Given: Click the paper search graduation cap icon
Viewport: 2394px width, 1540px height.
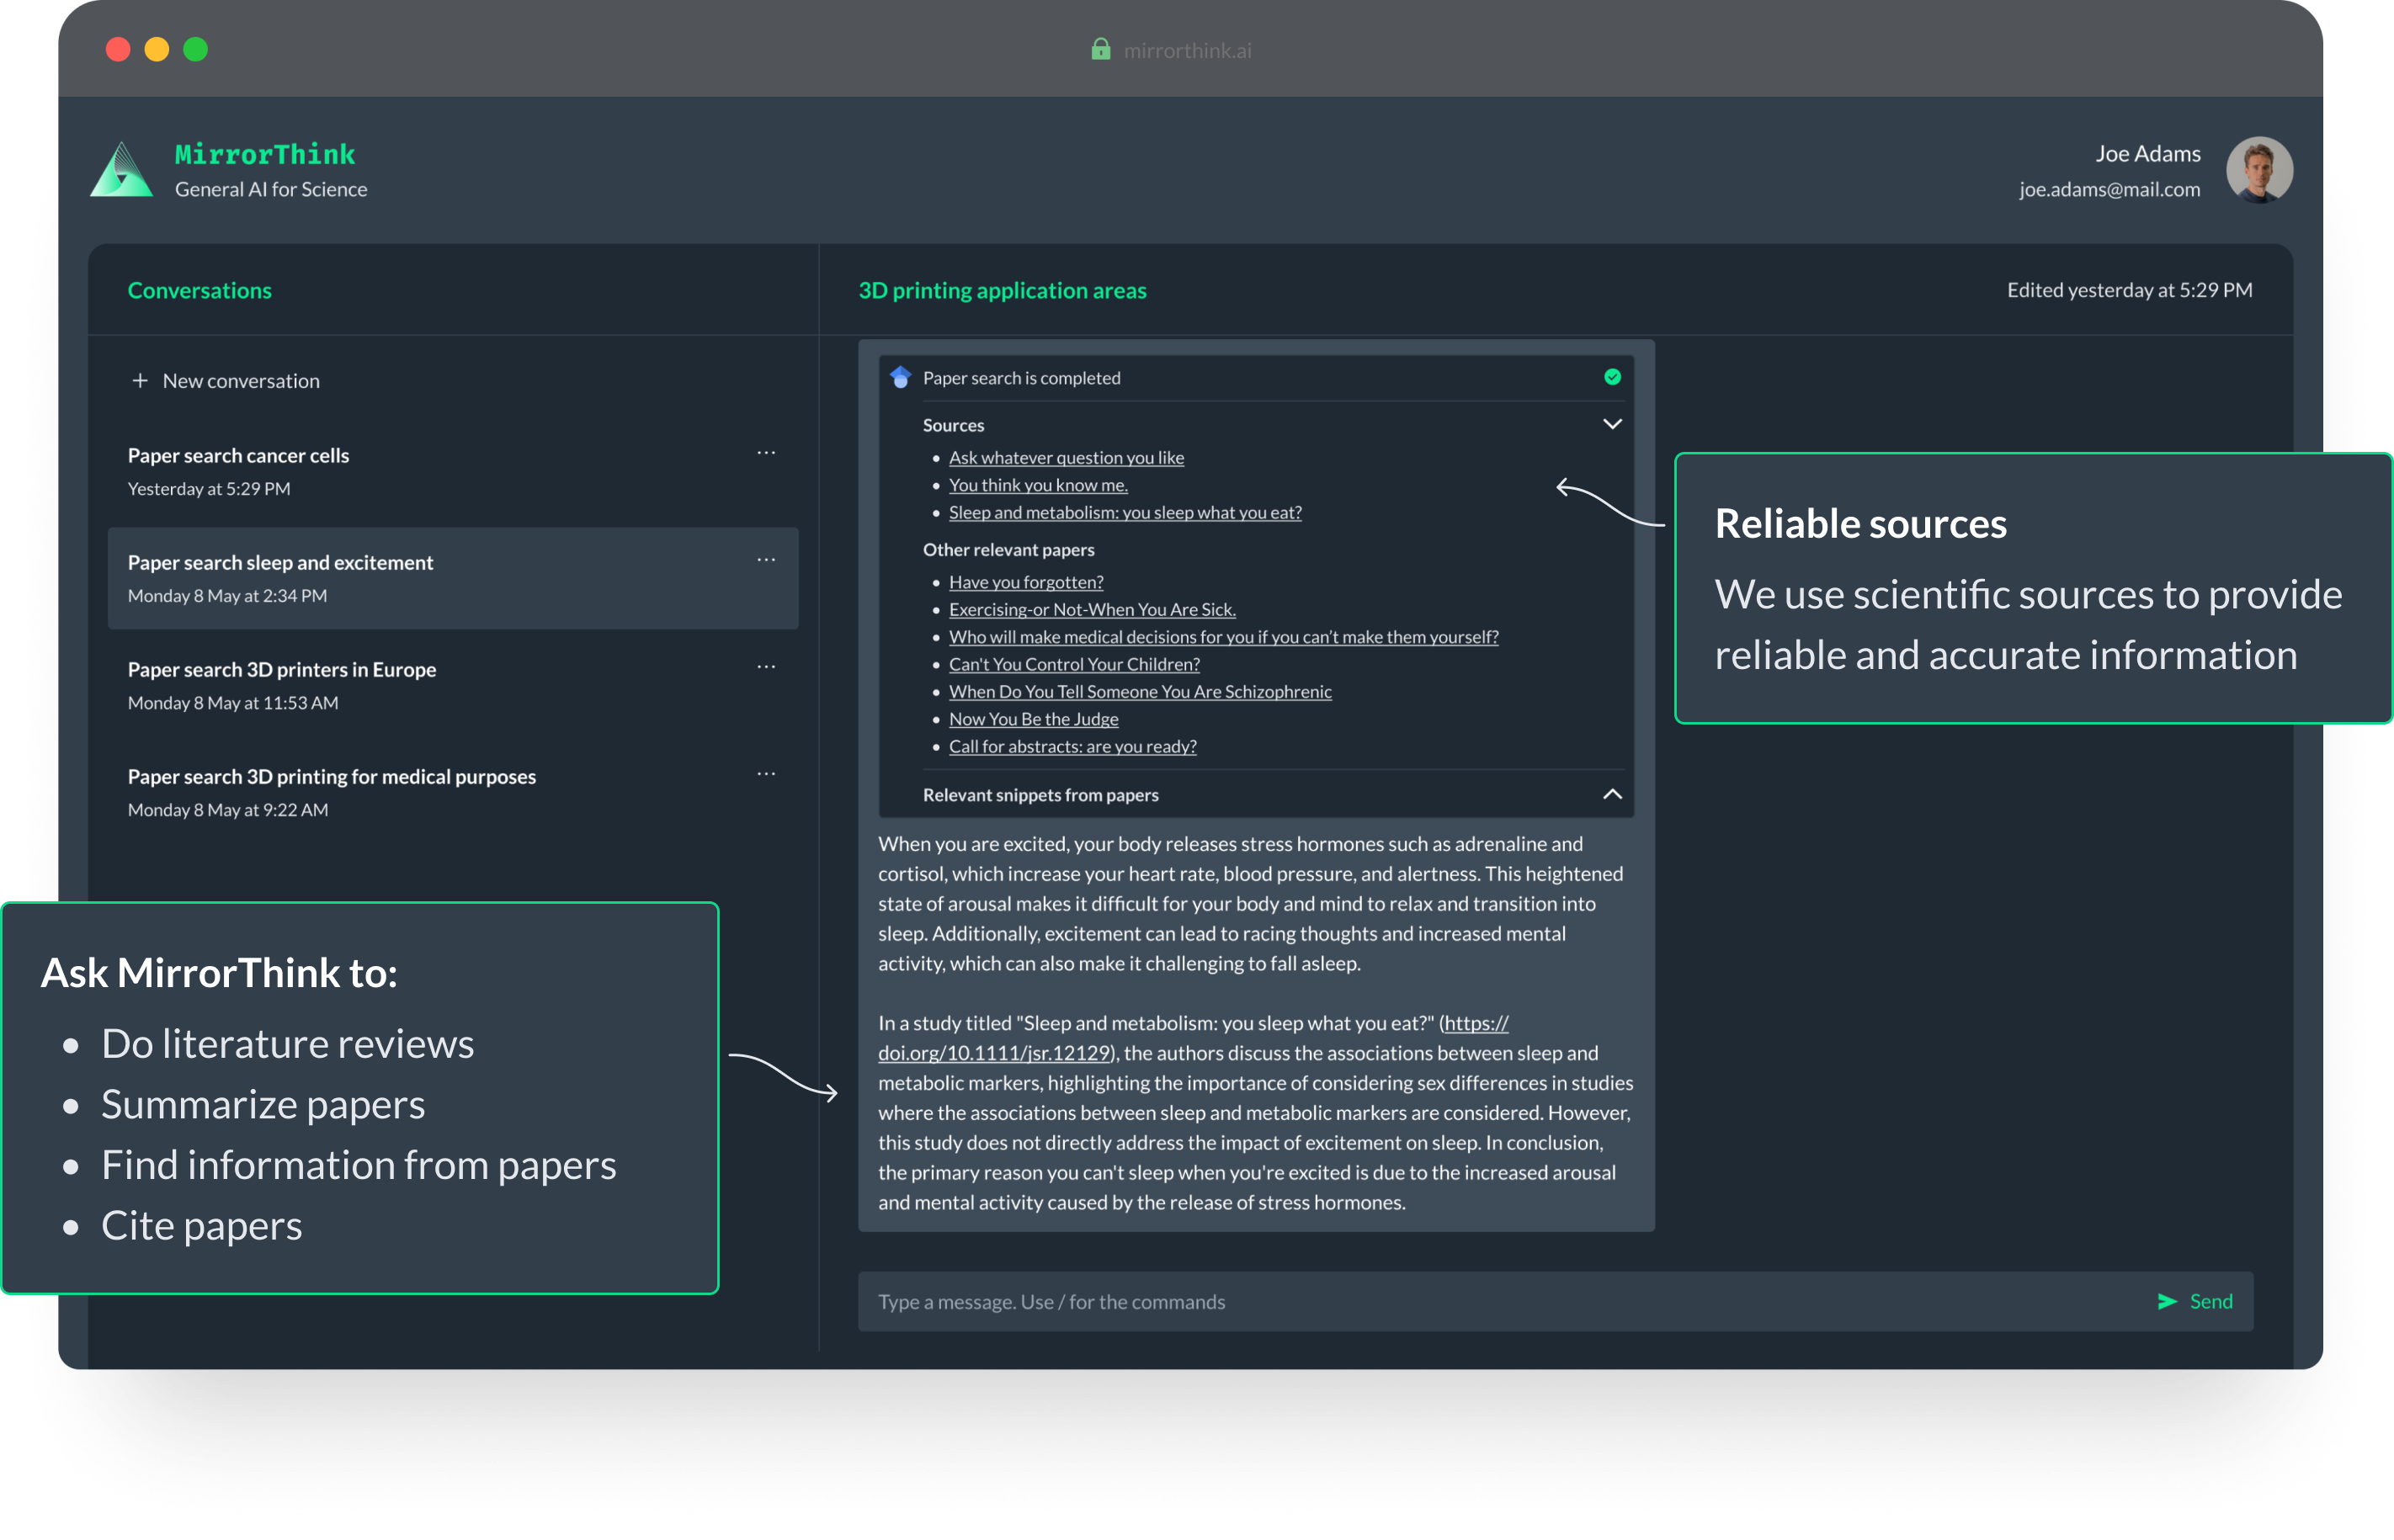Looking at the screenshot, I should click(900, 377).
